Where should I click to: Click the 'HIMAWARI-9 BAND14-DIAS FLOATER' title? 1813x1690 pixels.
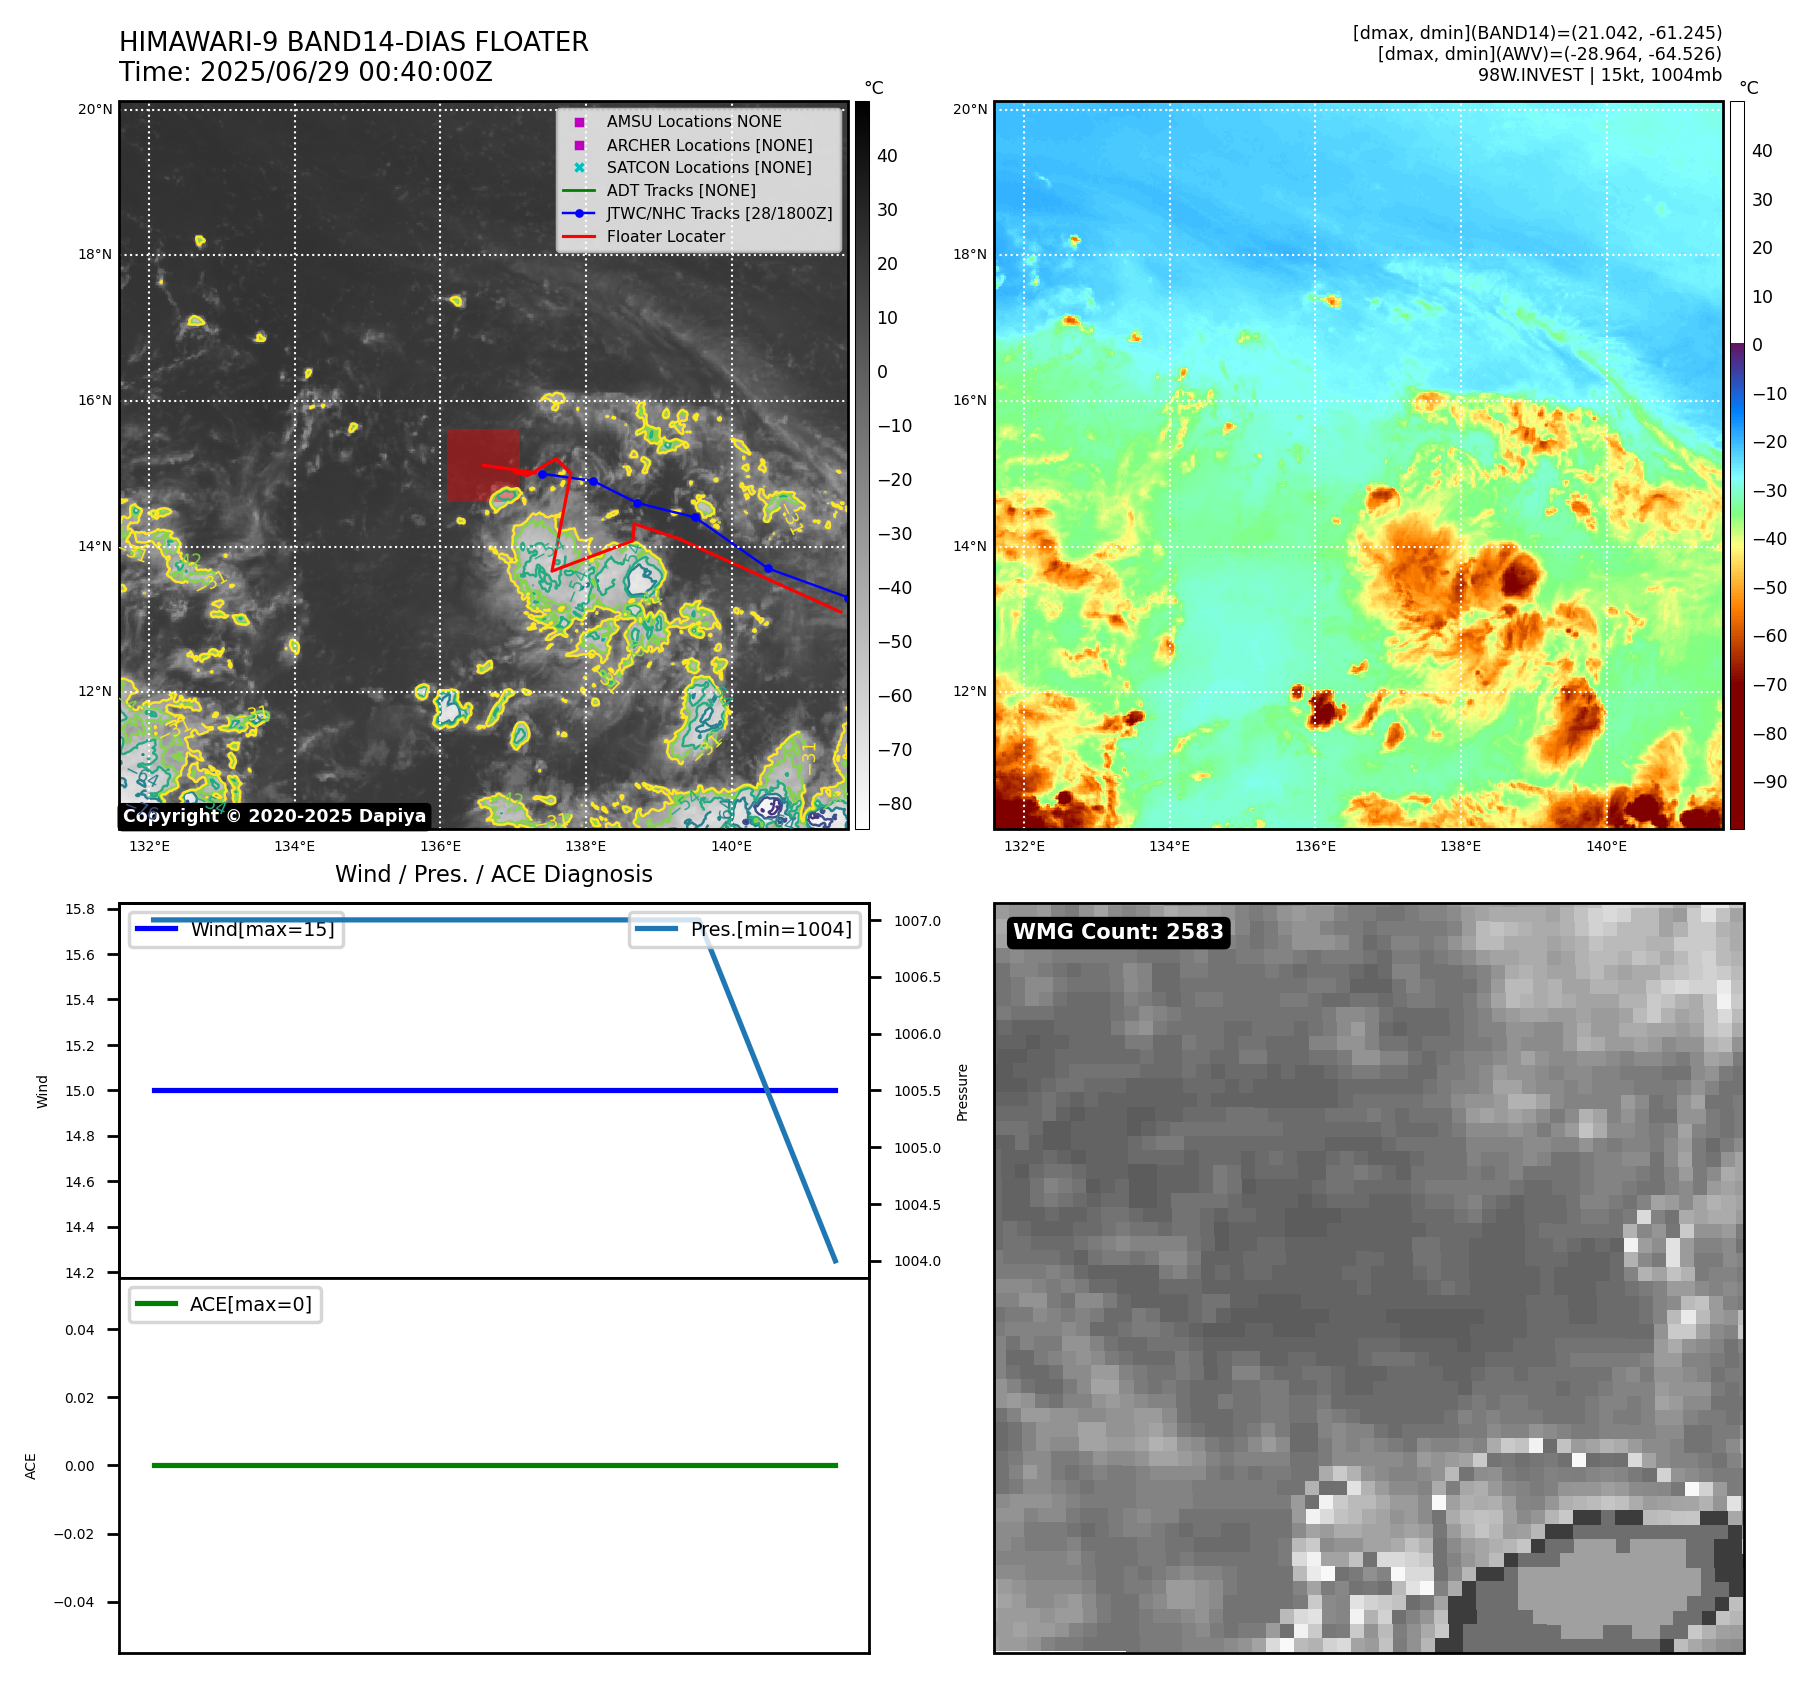353,42
